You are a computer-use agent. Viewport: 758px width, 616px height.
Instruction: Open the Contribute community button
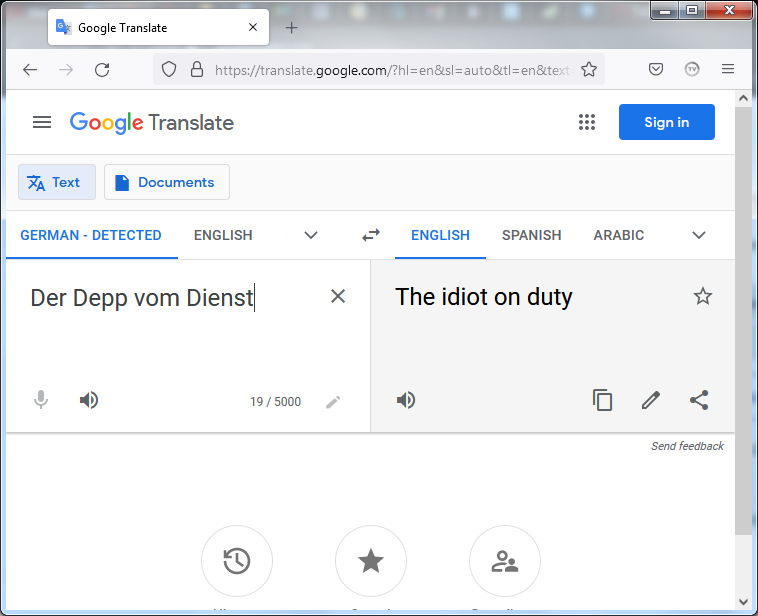[x=505, y=561]
